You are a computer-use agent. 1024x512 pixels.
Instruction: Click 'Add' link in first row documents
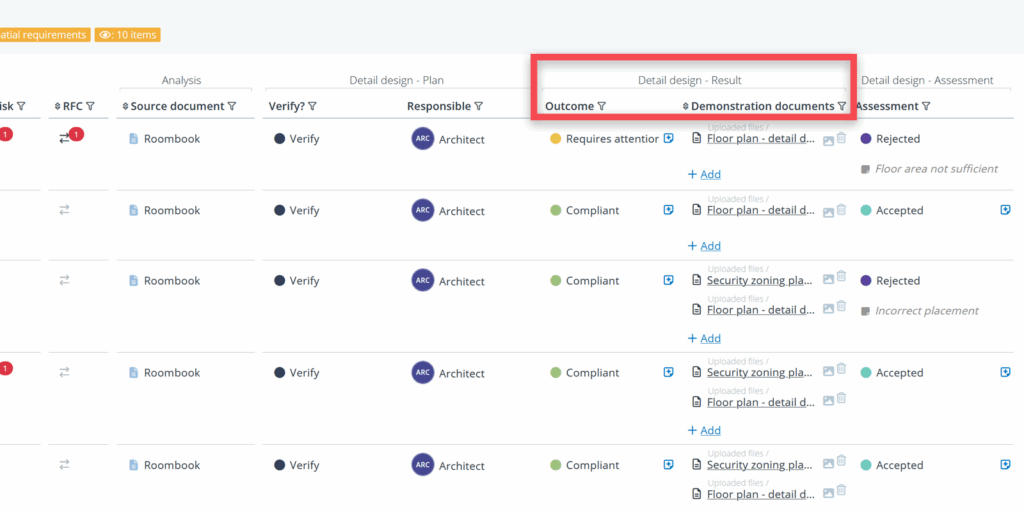point(704,174)
